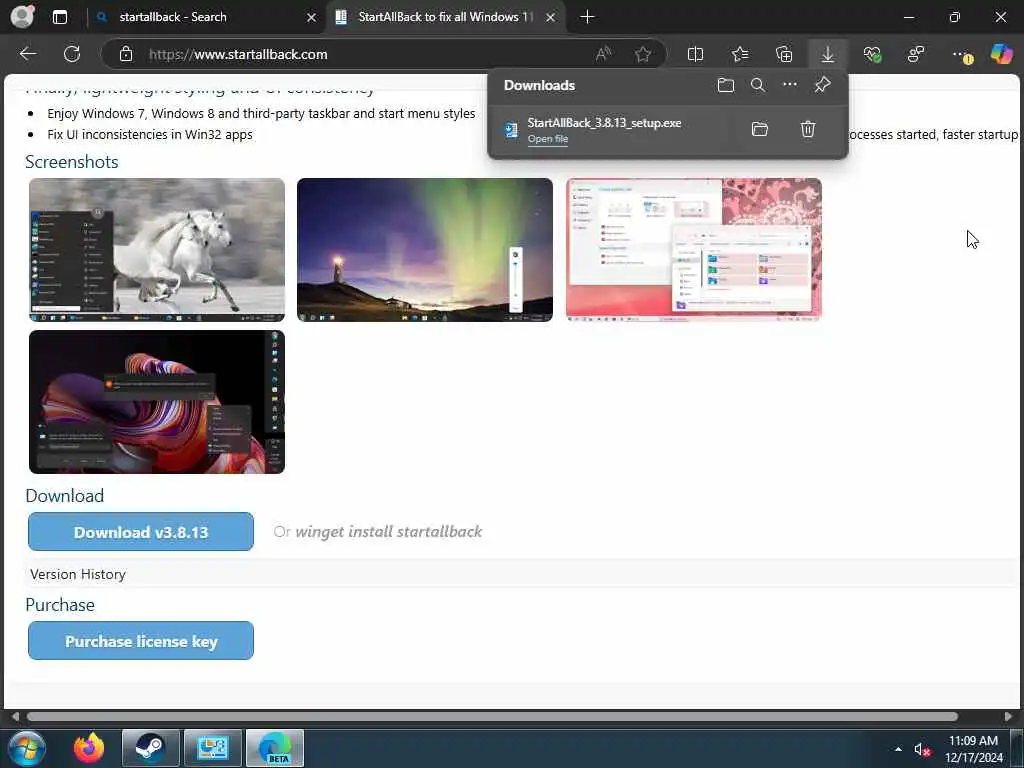1024x768 pixels.
Task: Open Steam from taskbar
Action: pyautogui.click(x=150, y=748)
